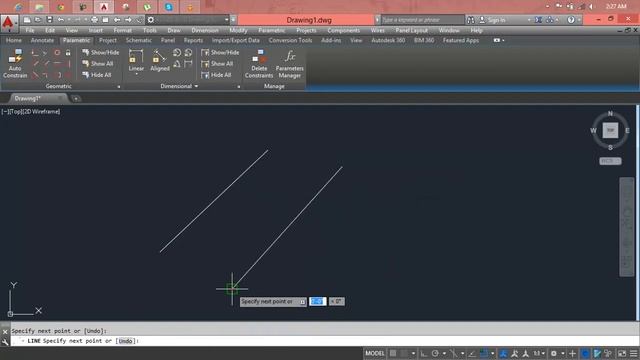Click the Undo arrow icon
The width and height of the screenshot is (640, 360).
click(x=61, y=20)
